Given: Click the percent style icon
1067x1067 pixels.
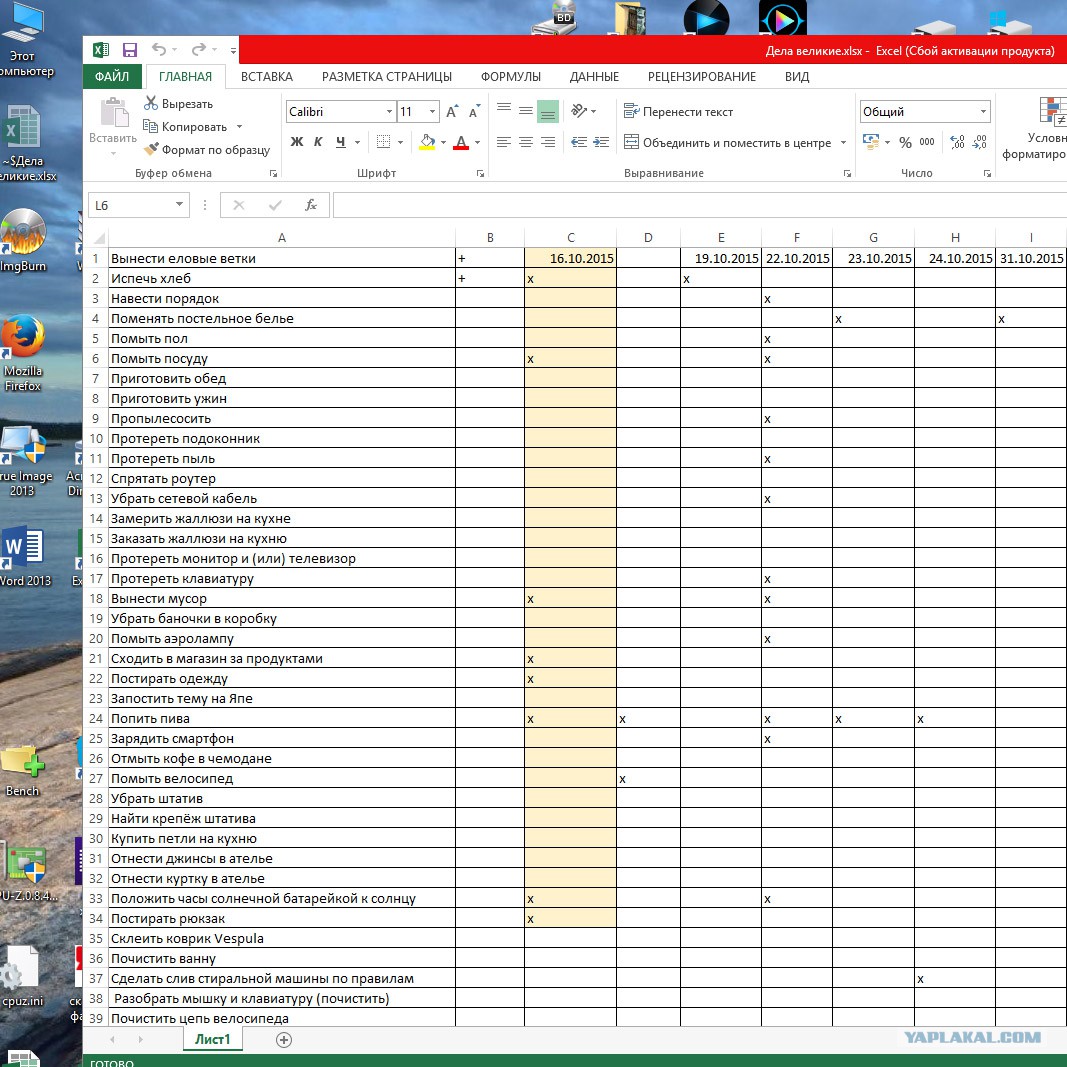Looking at the screenshot, I should tap(905, 142).
